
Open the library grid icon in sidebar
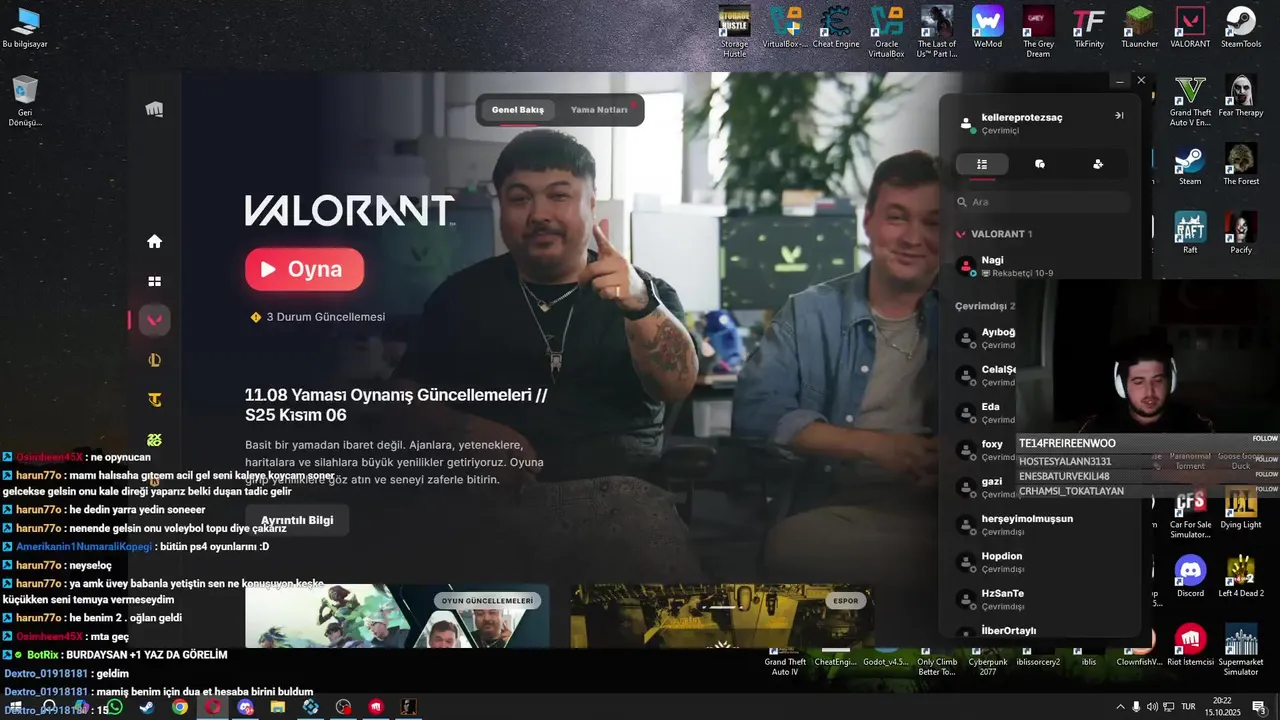pos(154,282)
